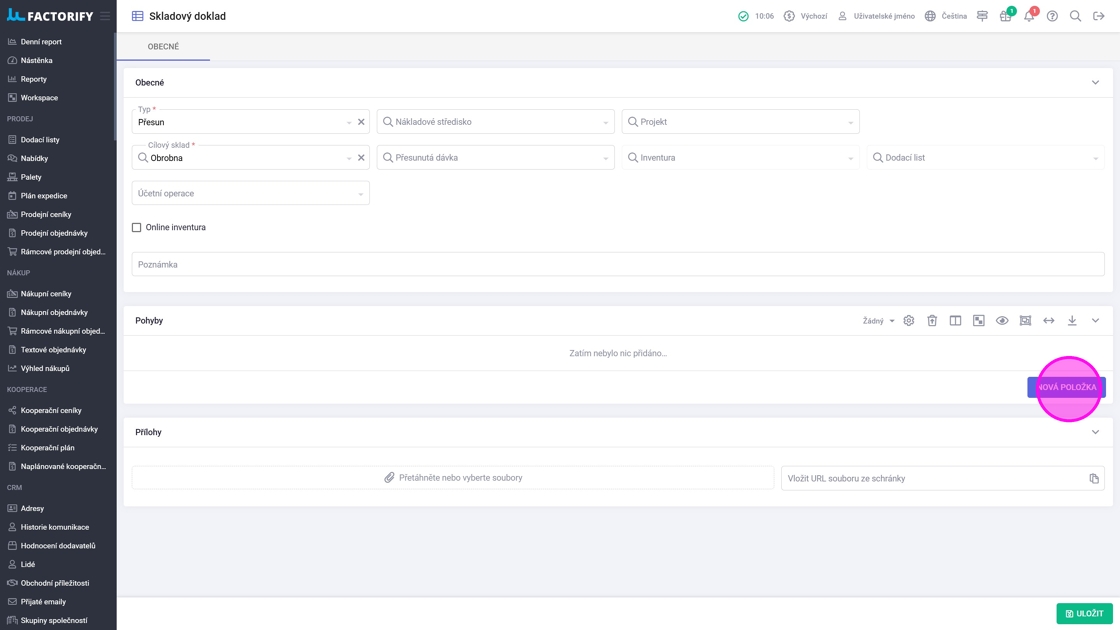Viewport: 1120px width, 630px height.
Task: Collapse the Přílohy section
Action: pyautogui.click(x=1095, y=433)
